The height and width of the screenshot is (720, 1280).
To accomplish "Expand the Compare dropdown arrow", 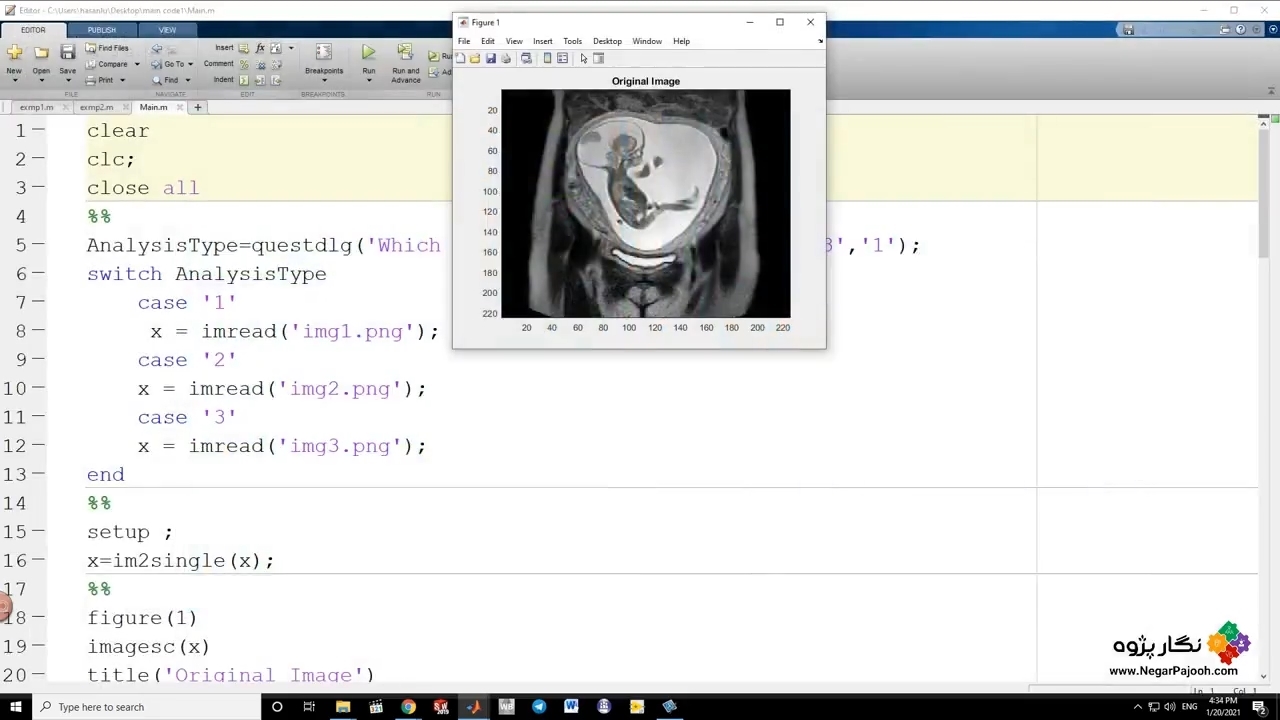I will [137, 64].
